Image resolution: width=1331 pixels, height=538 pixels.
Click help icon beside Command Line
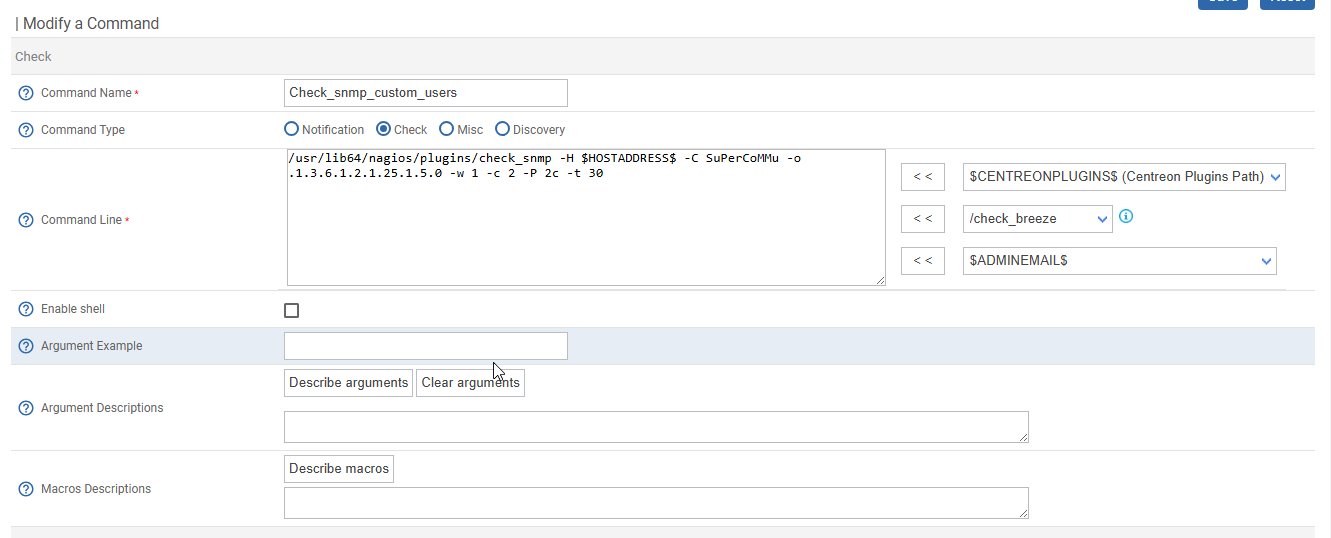(x=26, y=220)
